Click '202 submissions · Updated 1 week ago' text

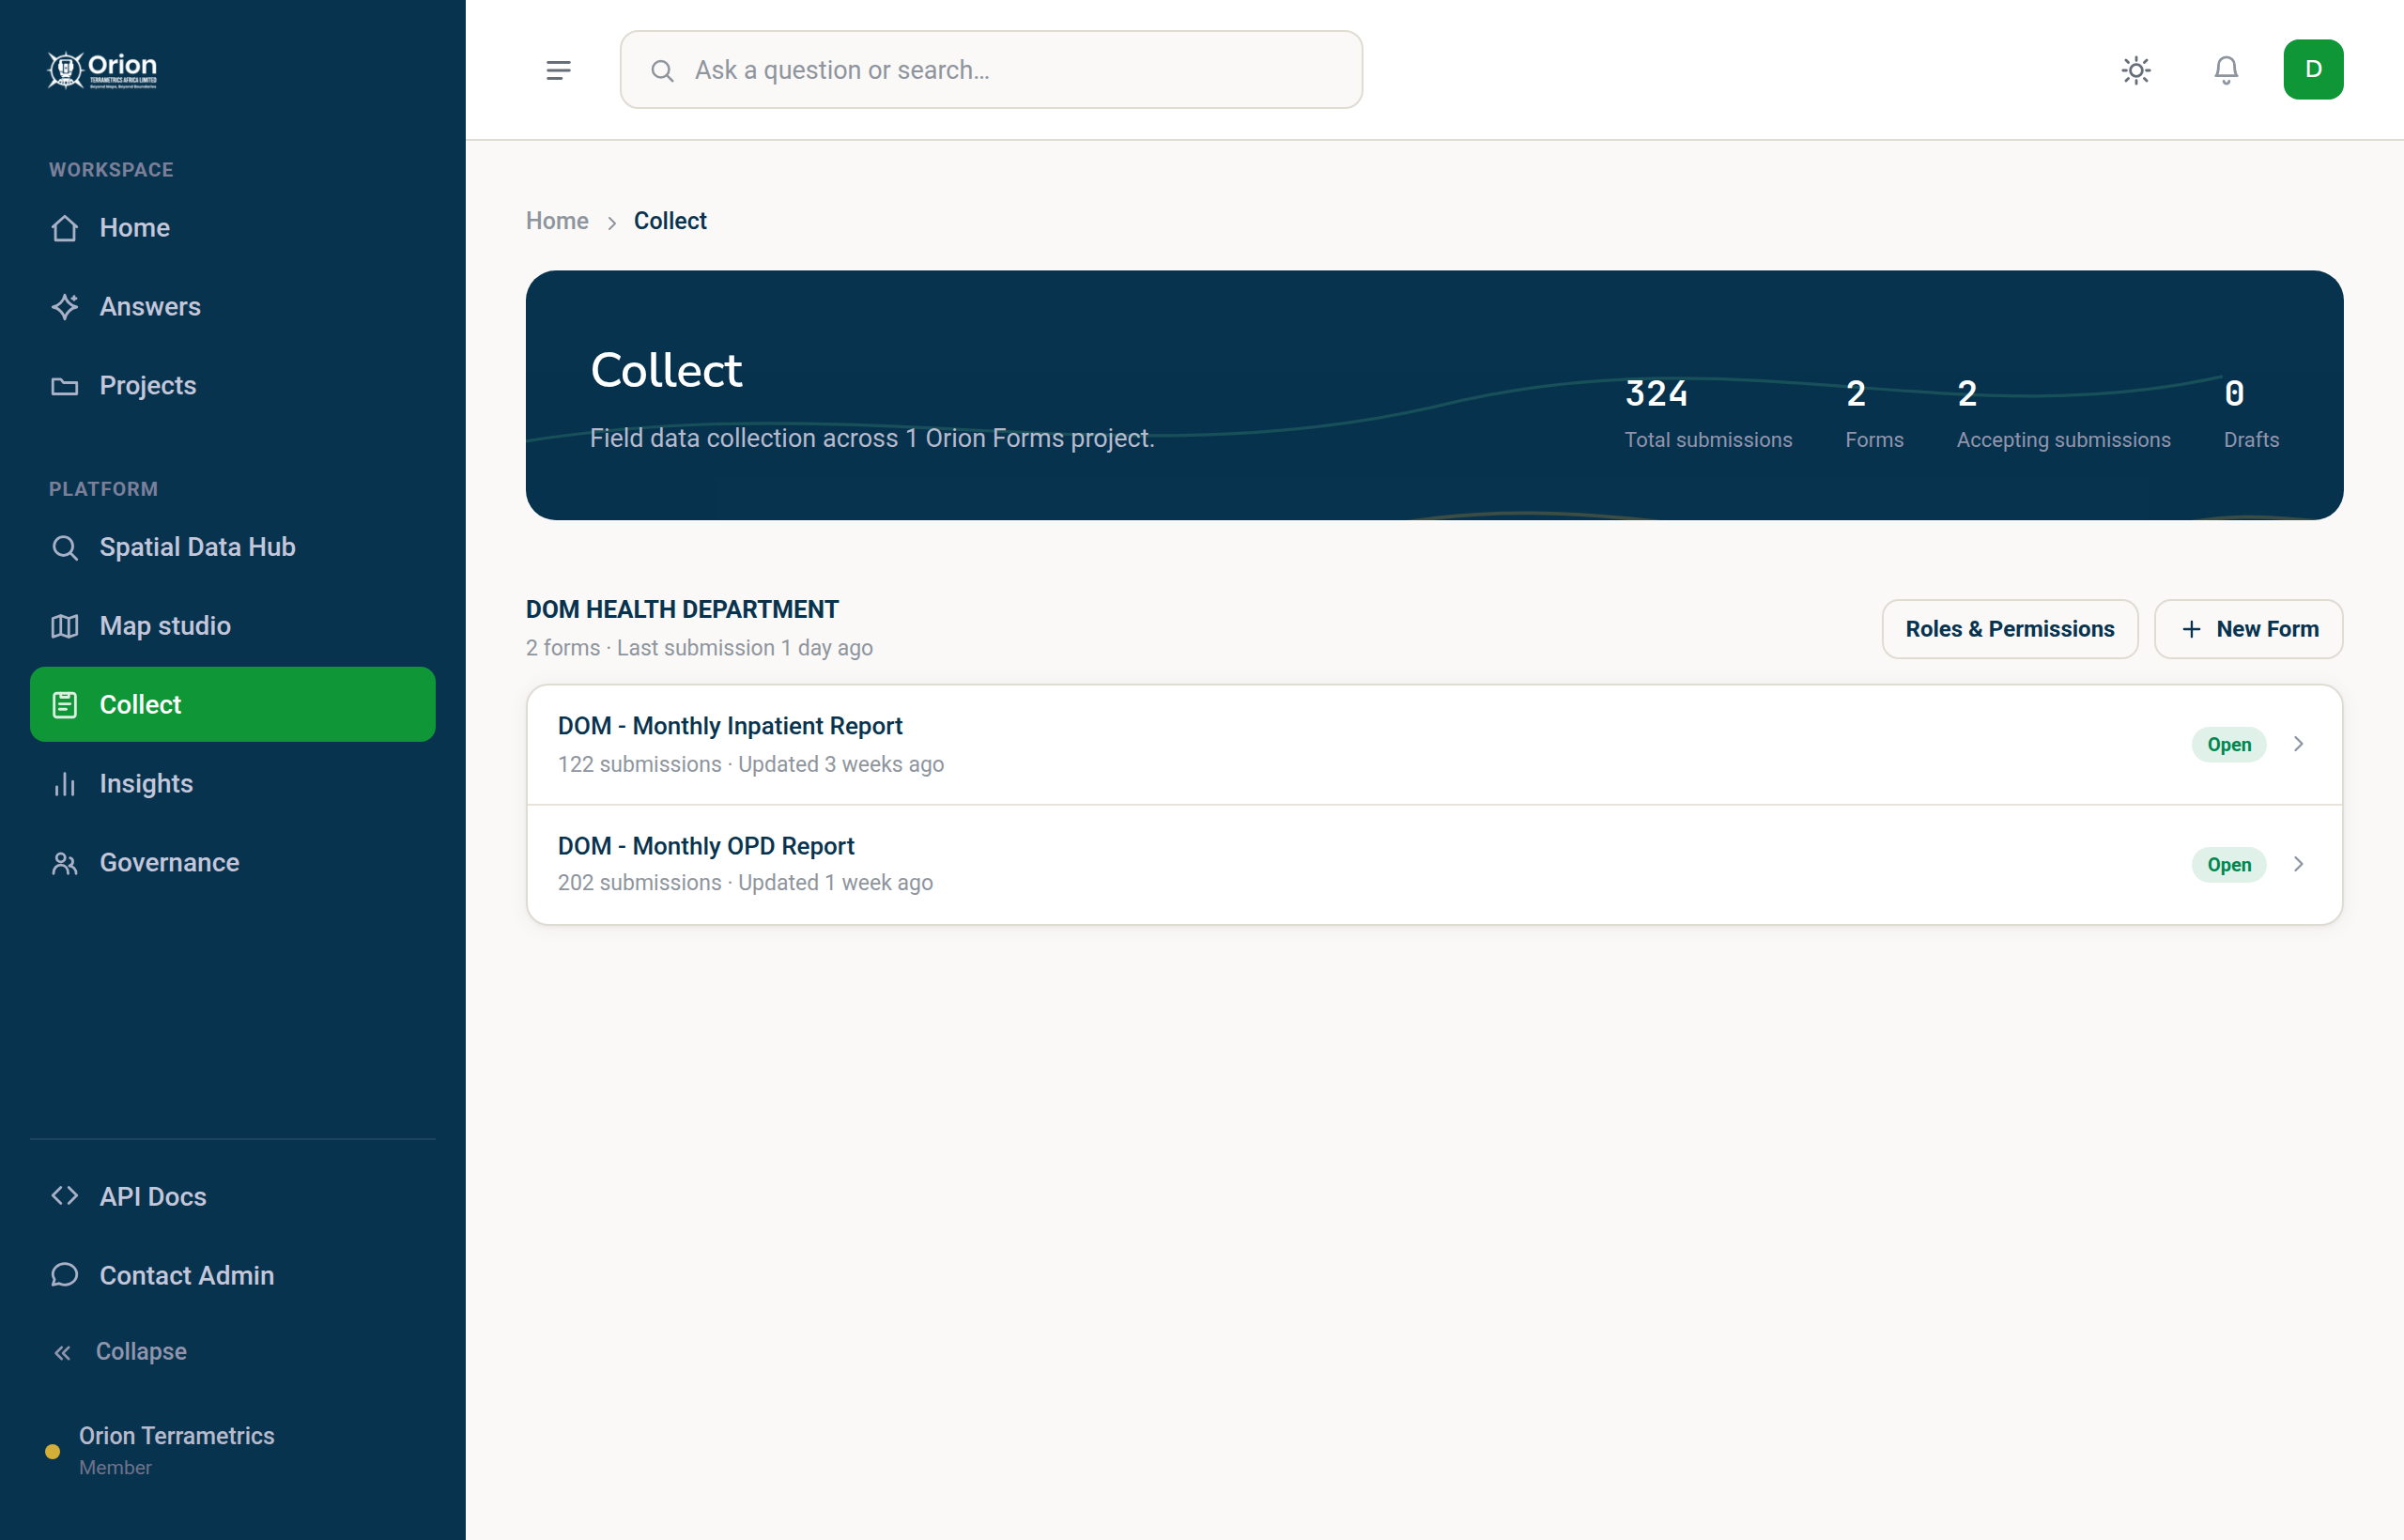tap(745, 883)
